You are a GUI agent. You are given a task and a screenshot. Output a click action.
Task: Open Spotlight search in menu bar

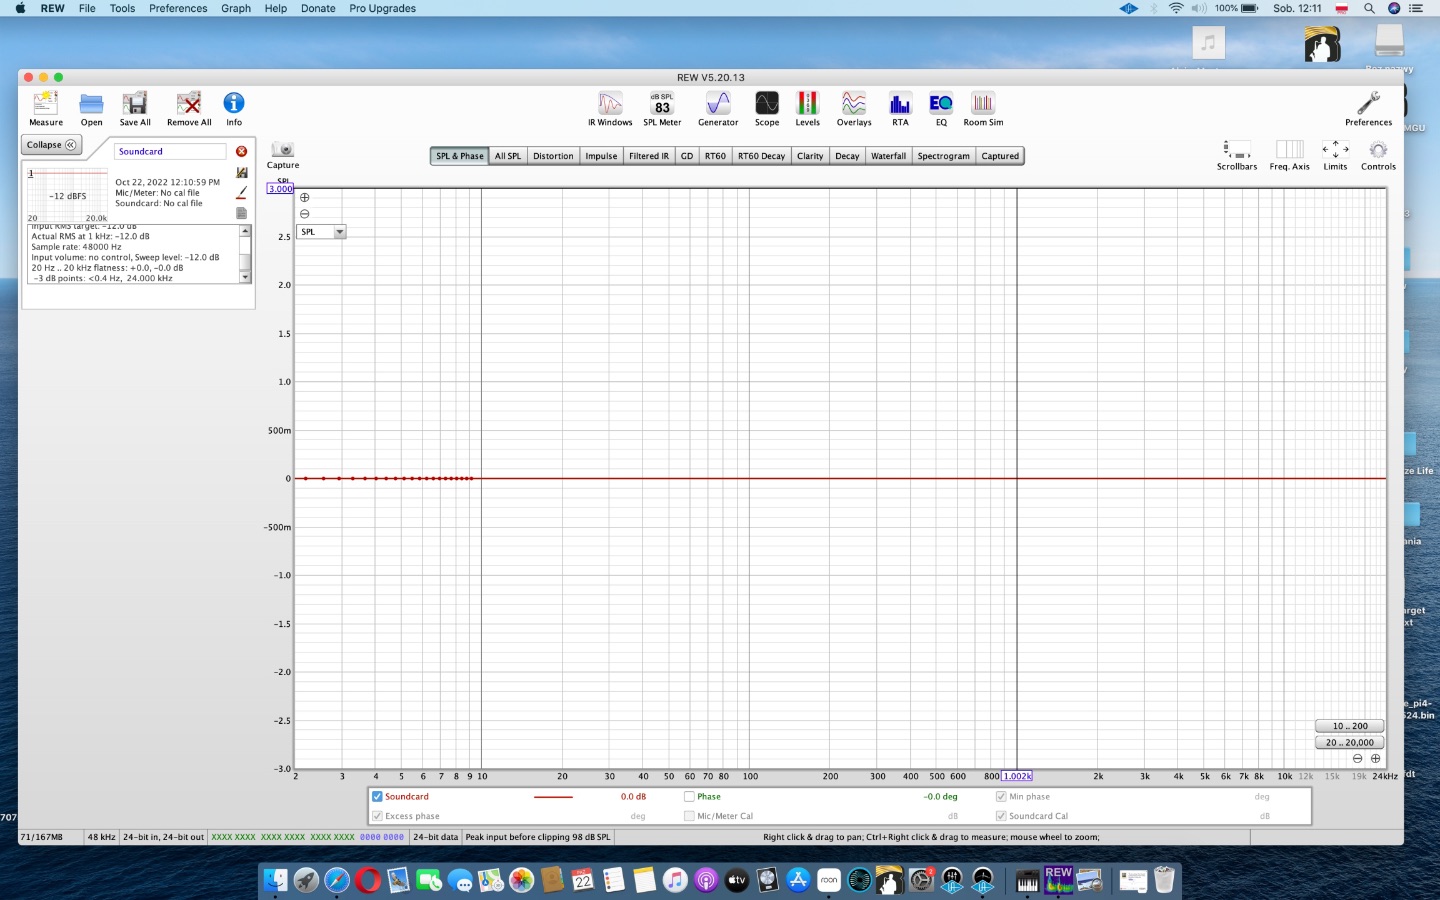1369,8
